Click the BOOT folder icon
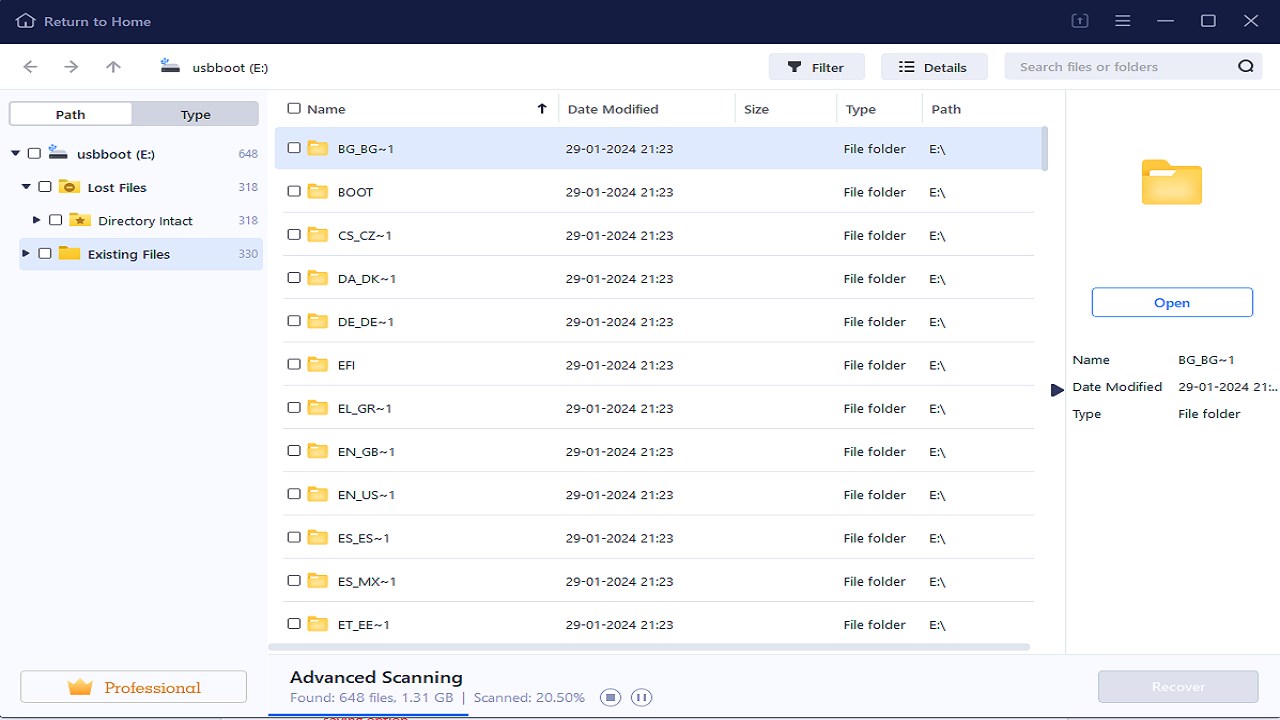Viewport: 1280px width, 720px height. pos(318,191)
